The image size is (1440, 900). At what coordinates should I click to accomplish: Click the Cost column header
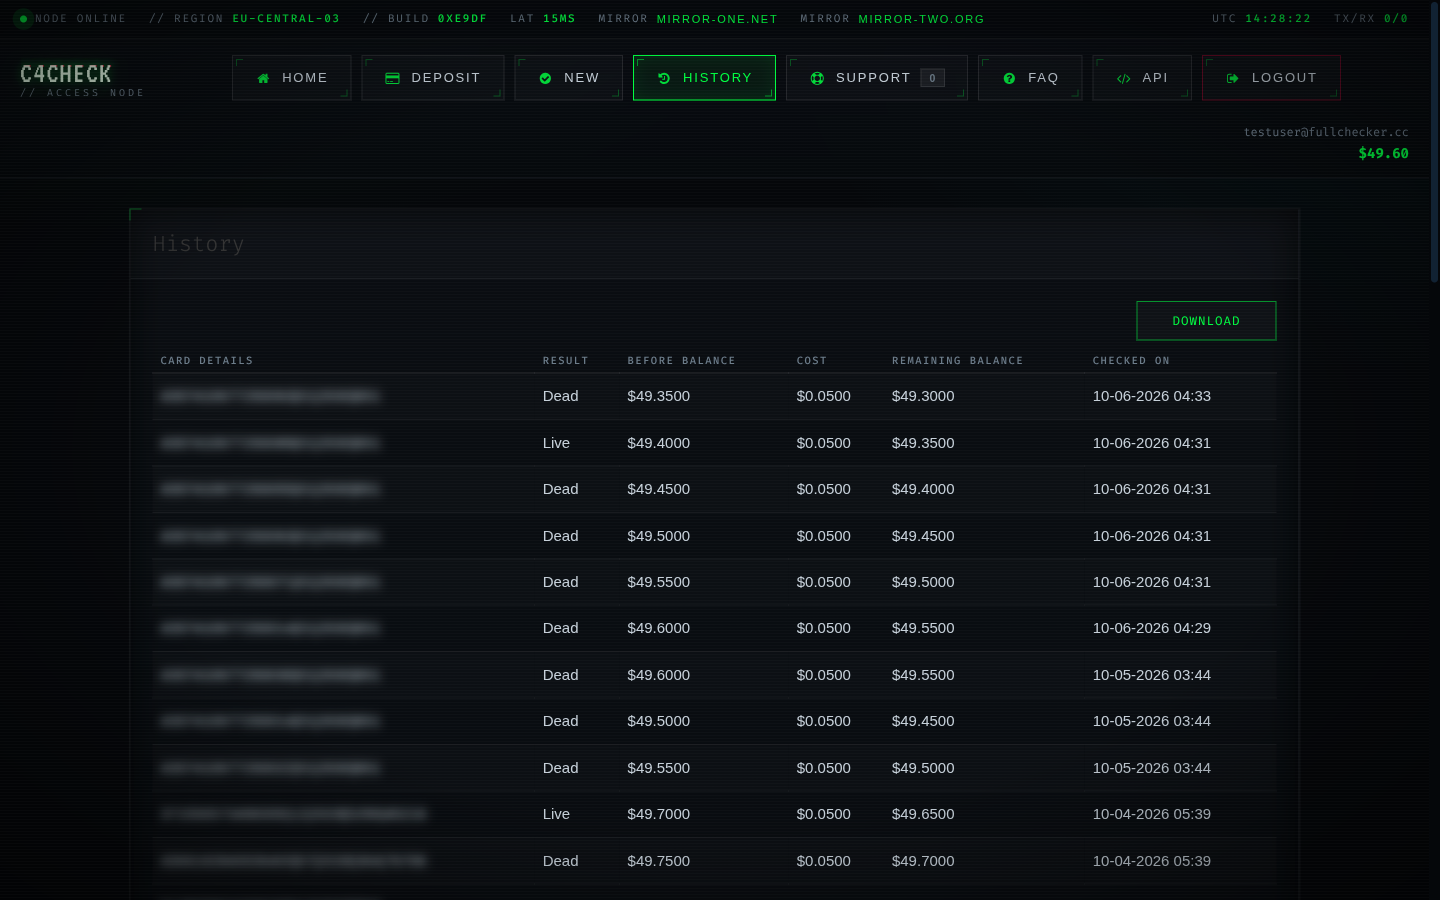click(x=812, y=361)
